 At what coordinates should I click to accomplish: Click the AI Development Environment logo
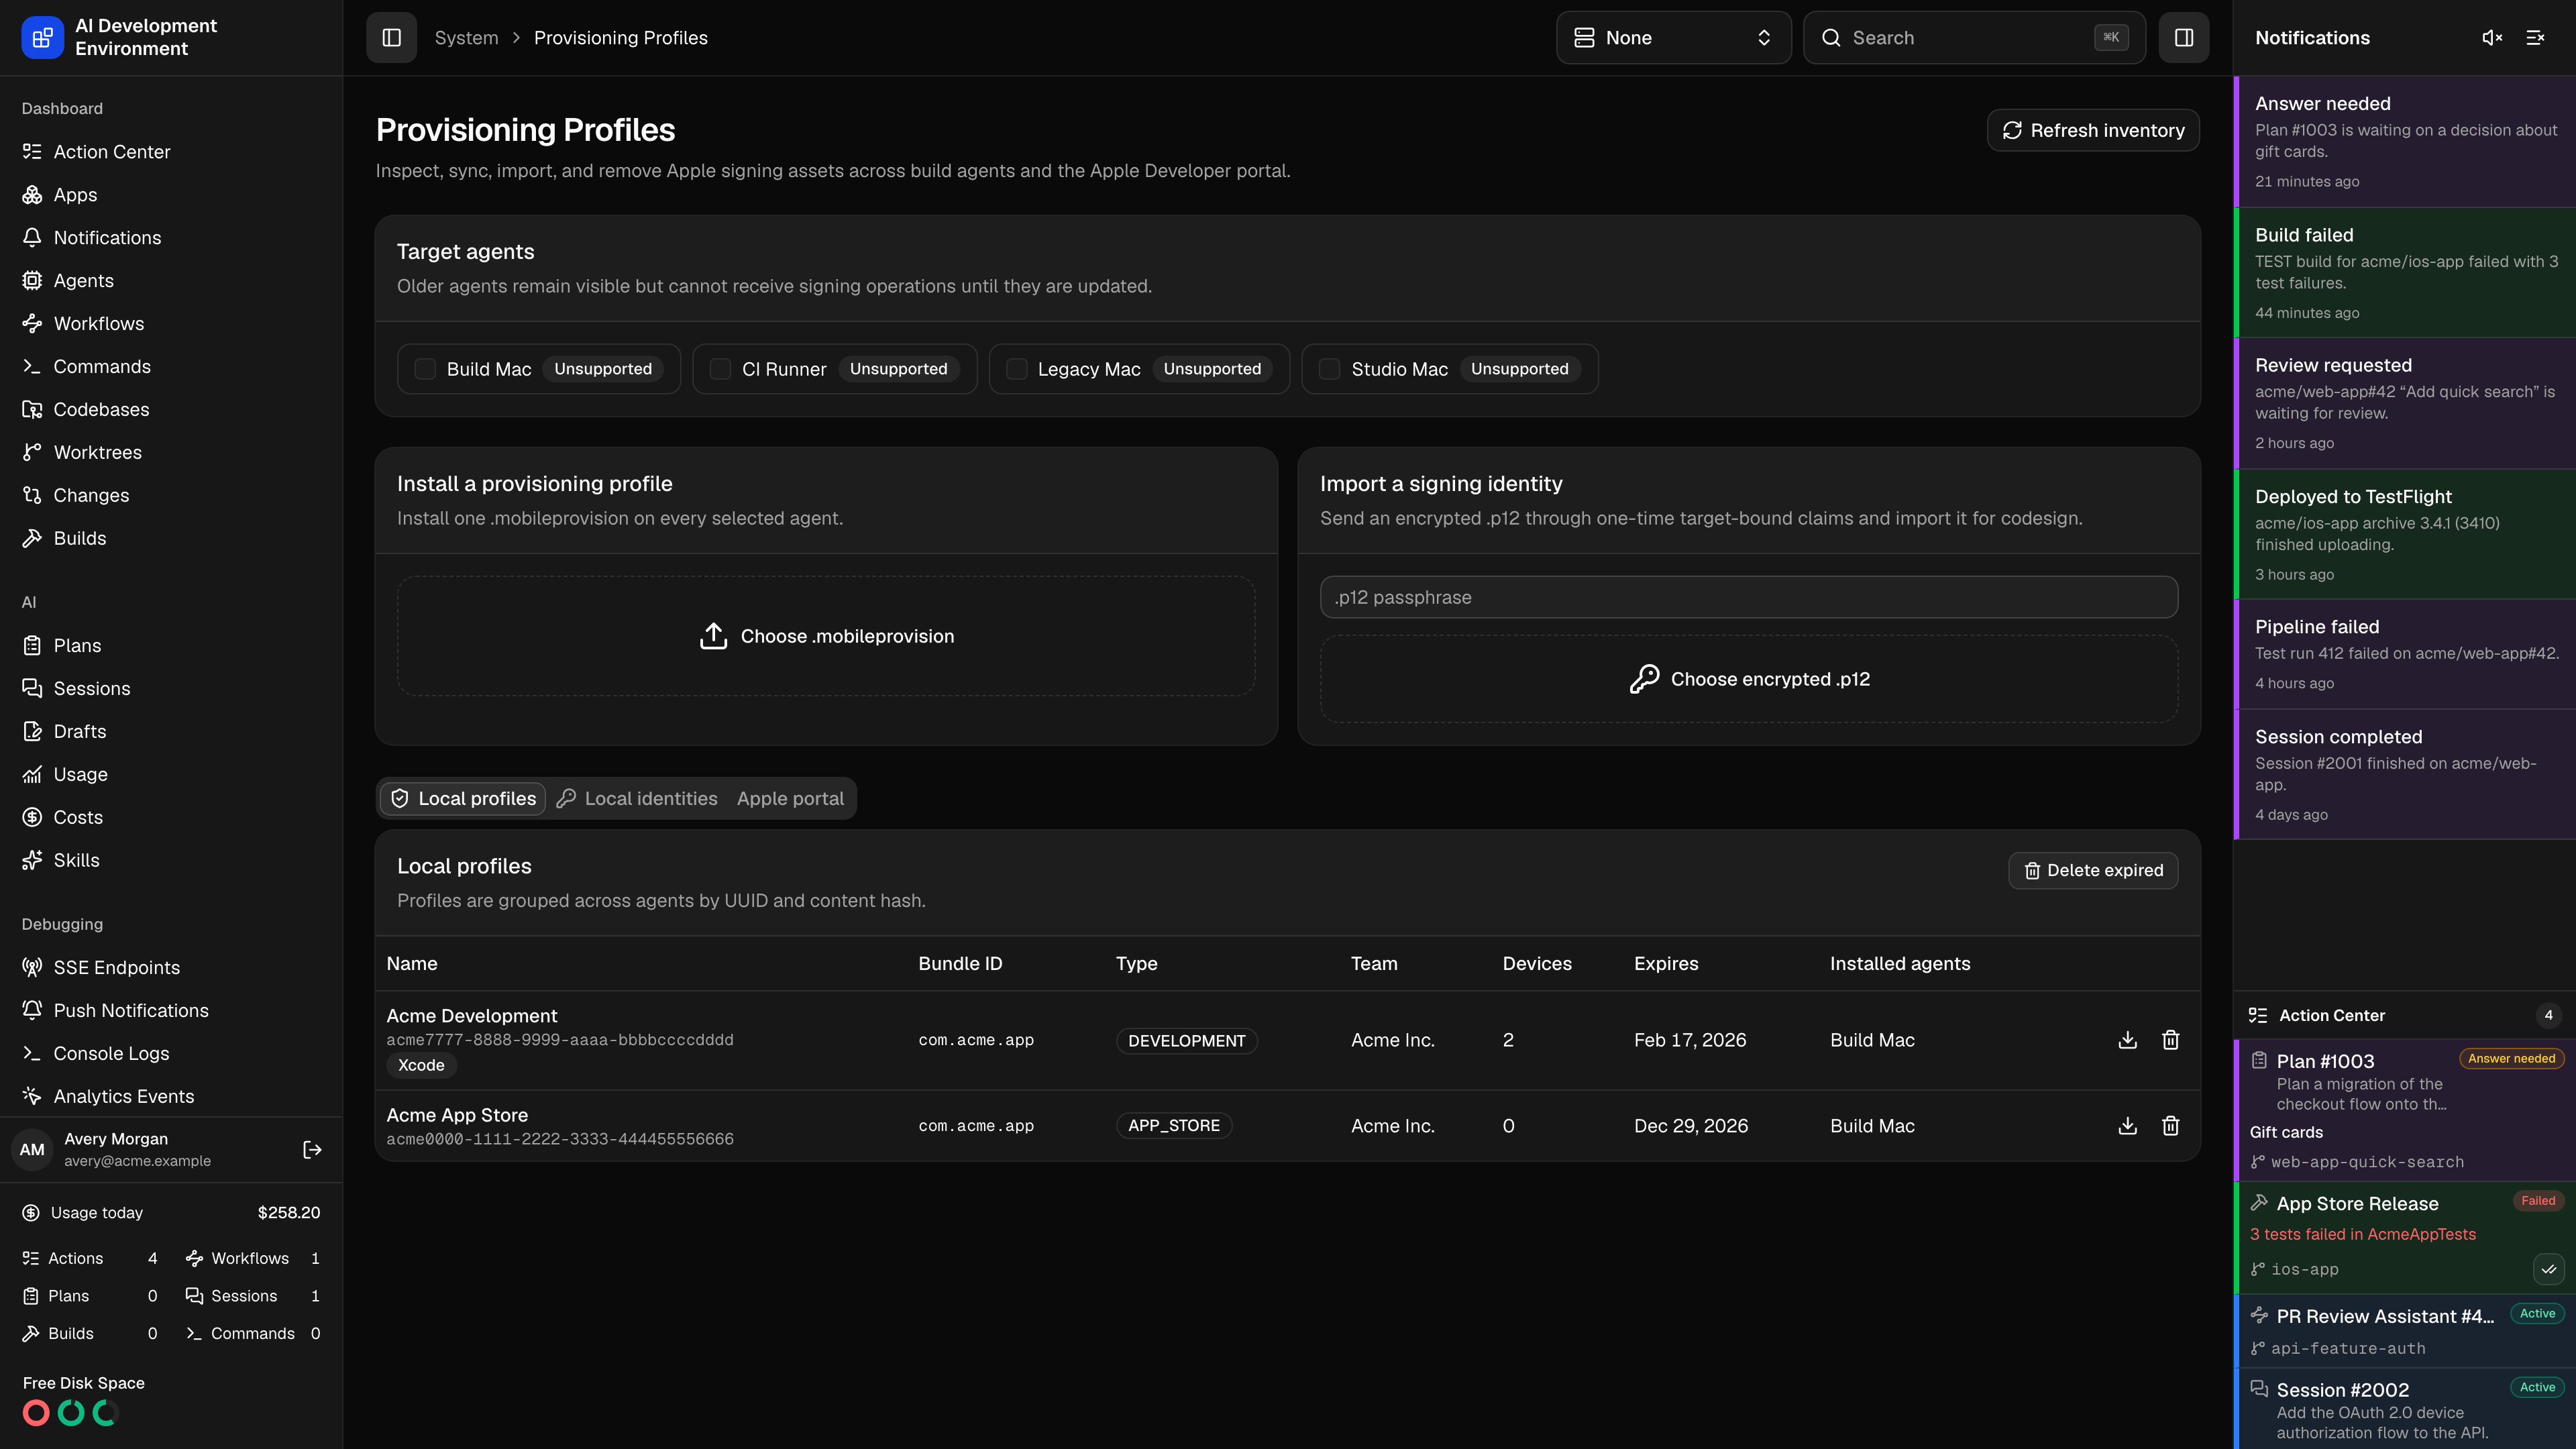tap(42, 38)
